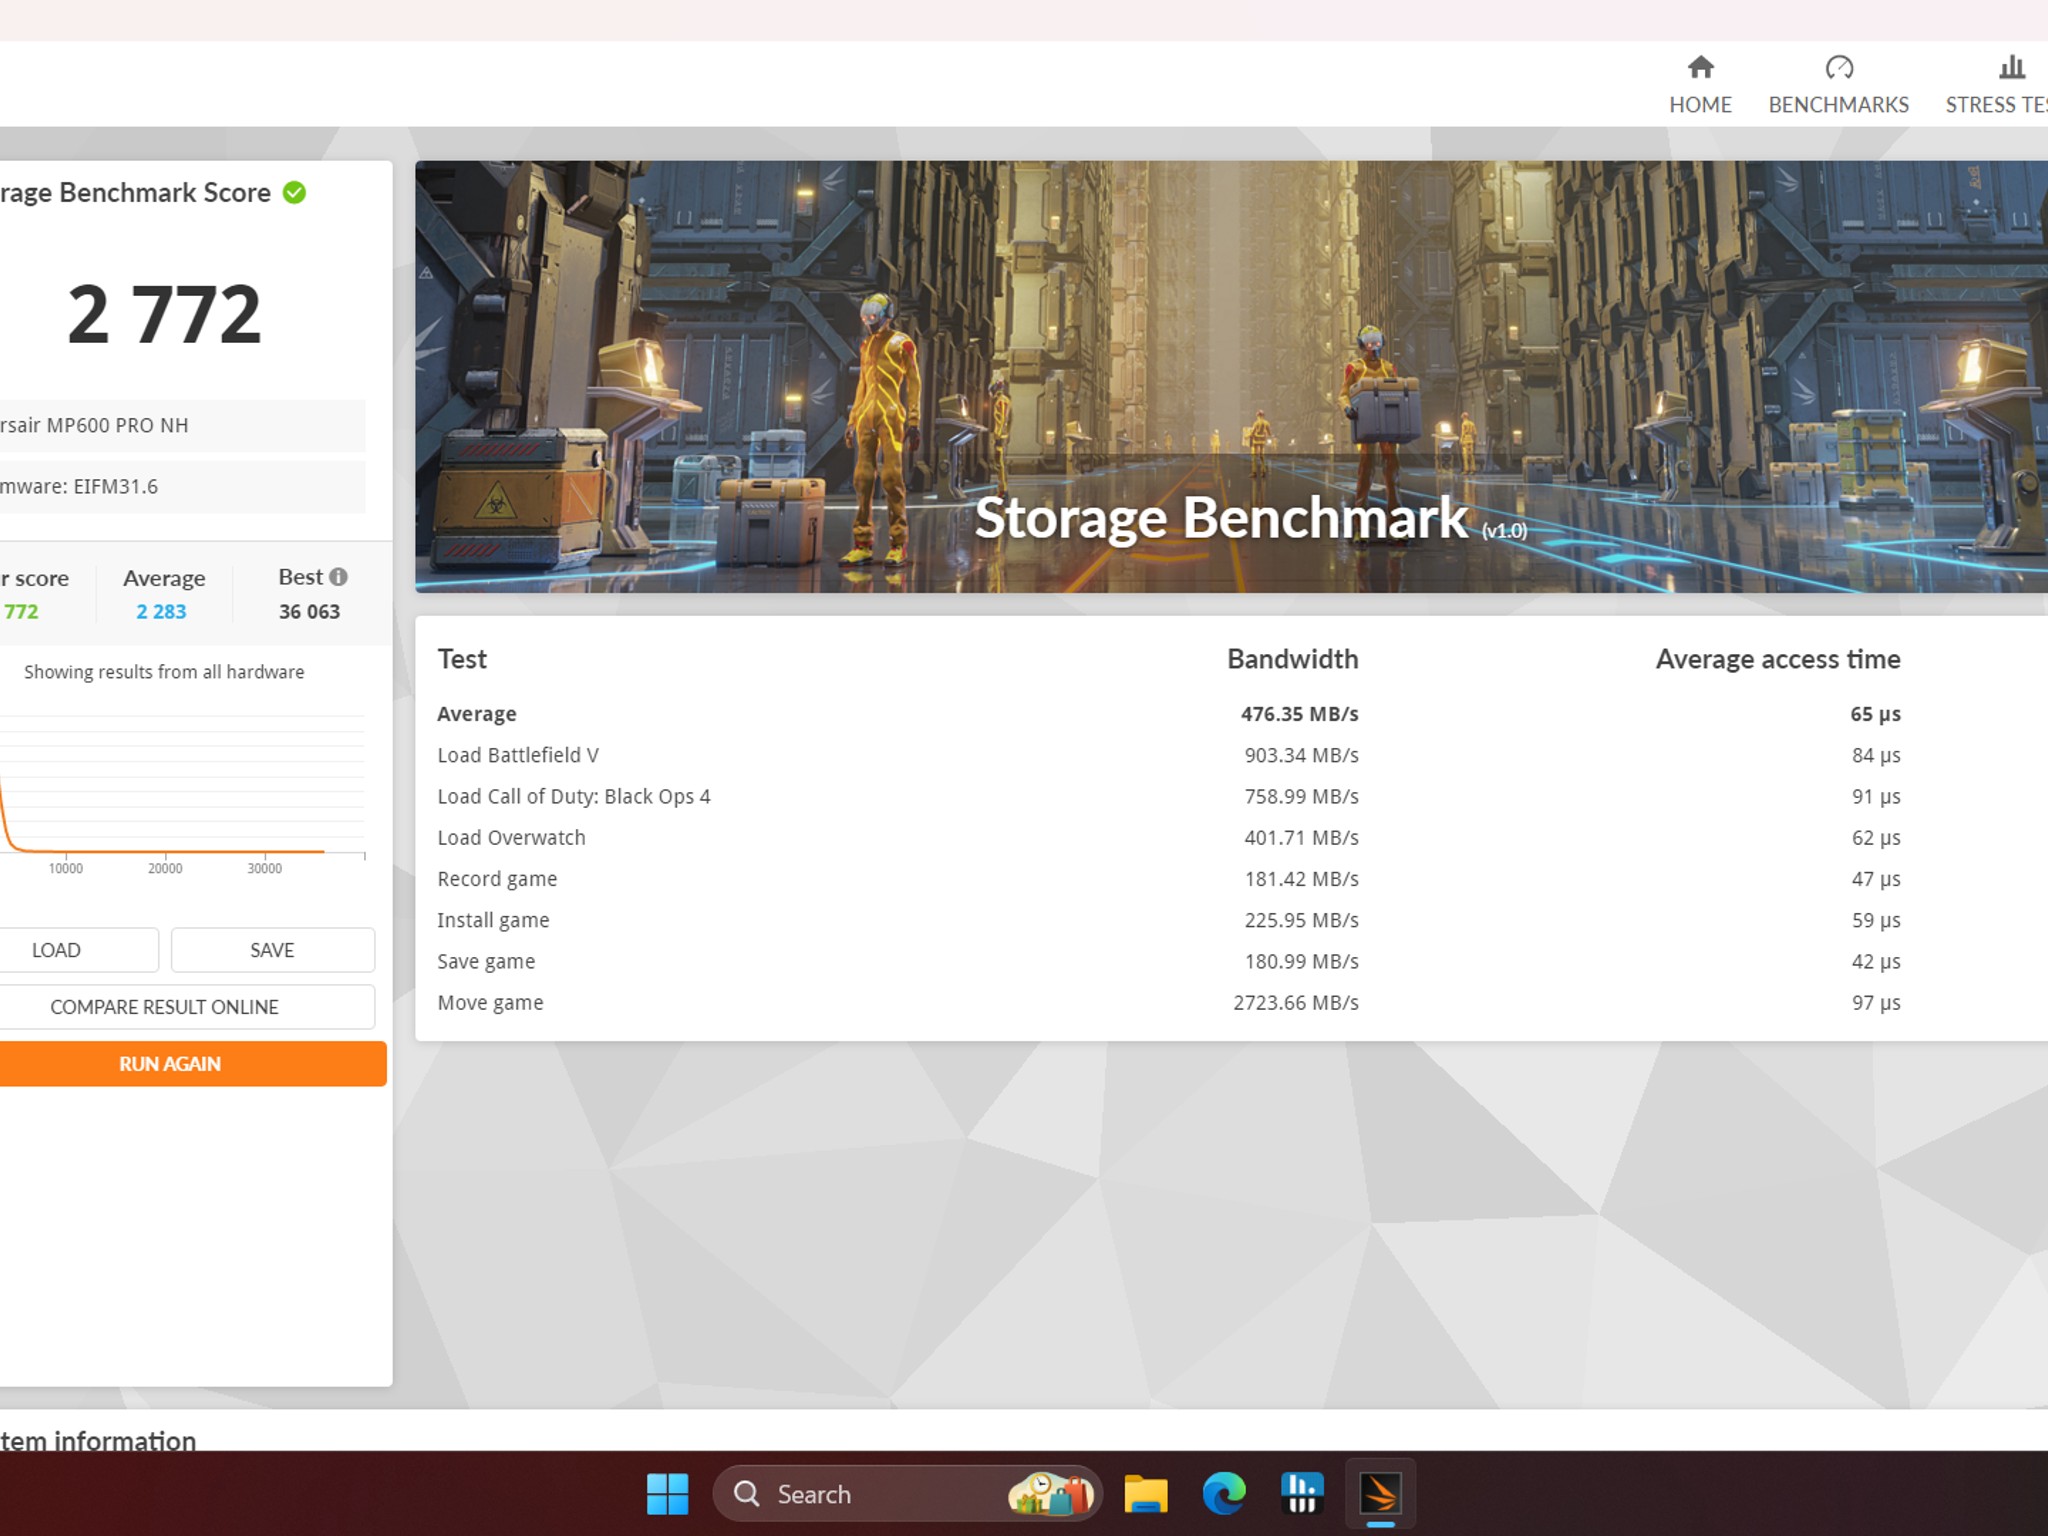Click the green validation checkmark icon

294,192
